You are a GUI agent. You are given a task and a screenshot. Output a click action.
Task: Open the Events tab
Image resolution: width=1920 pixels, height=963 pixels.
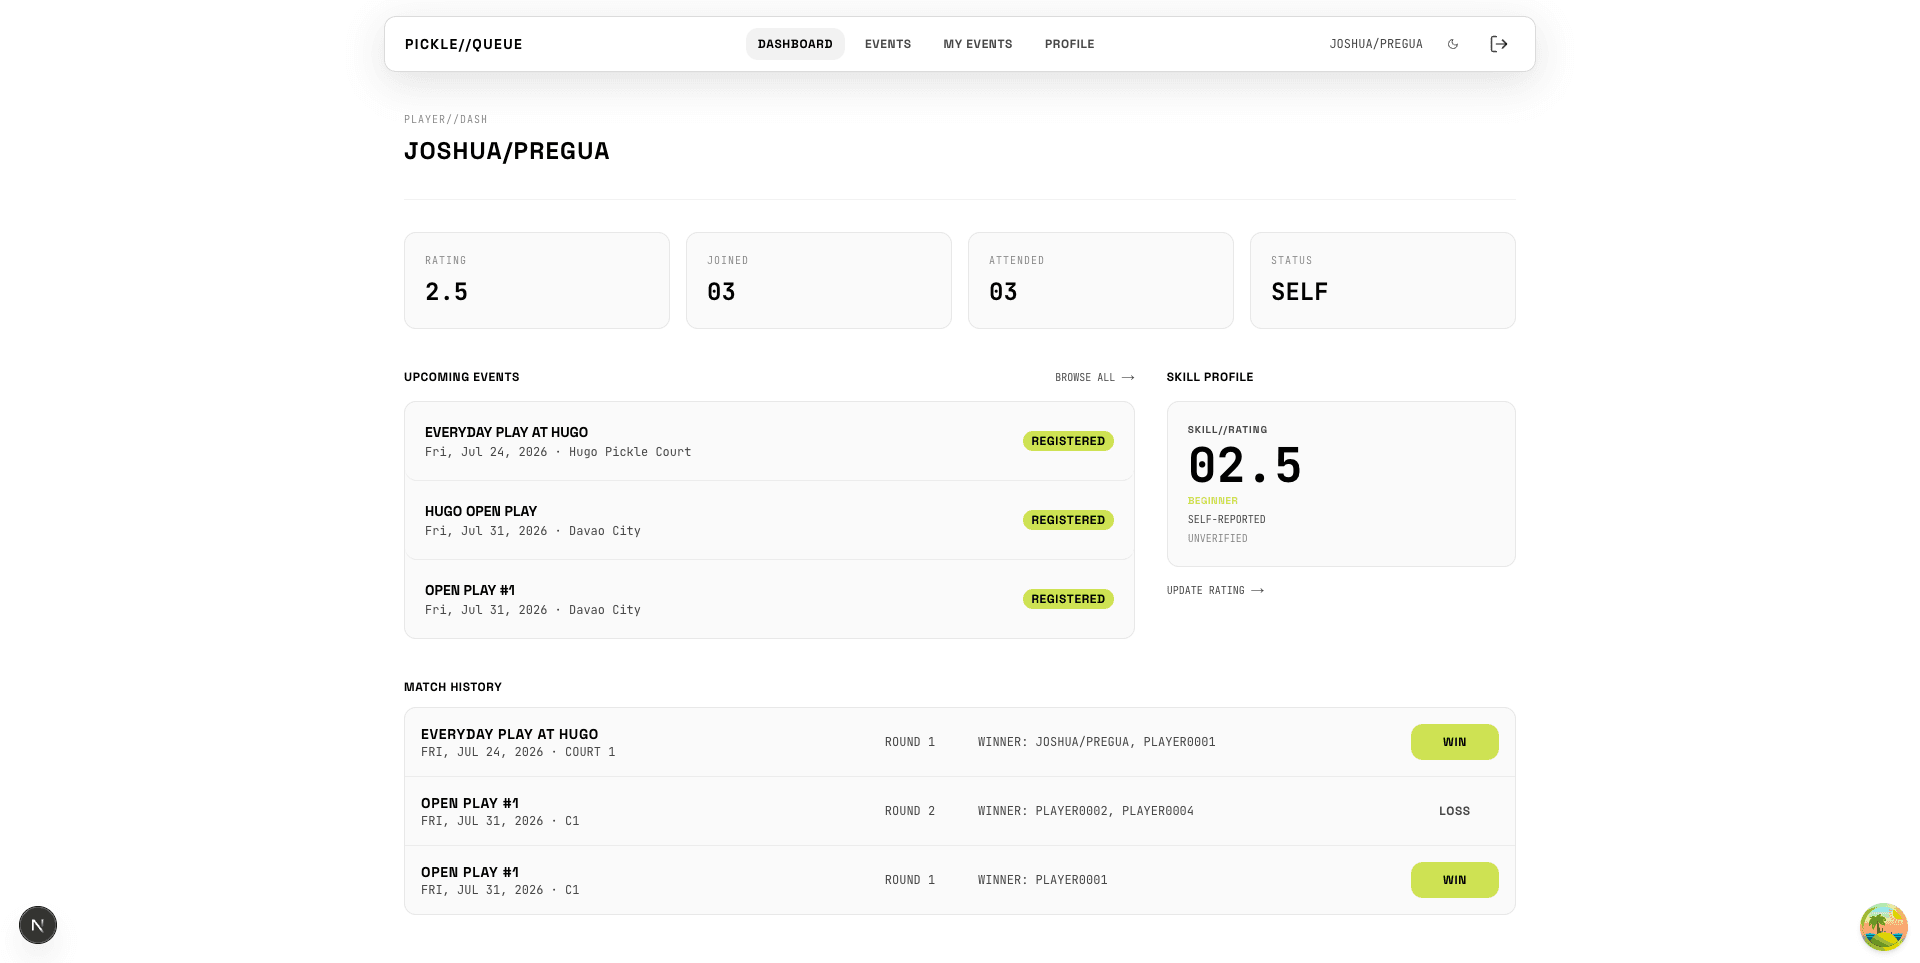888,44
